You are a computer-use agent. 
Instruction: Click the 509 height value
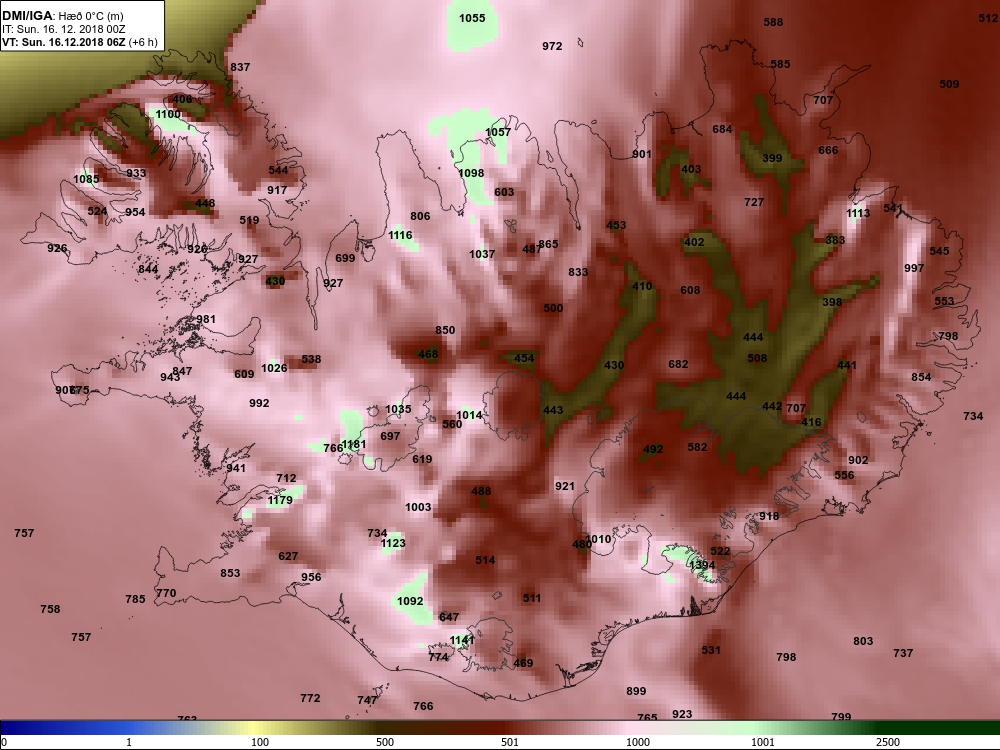949,84
